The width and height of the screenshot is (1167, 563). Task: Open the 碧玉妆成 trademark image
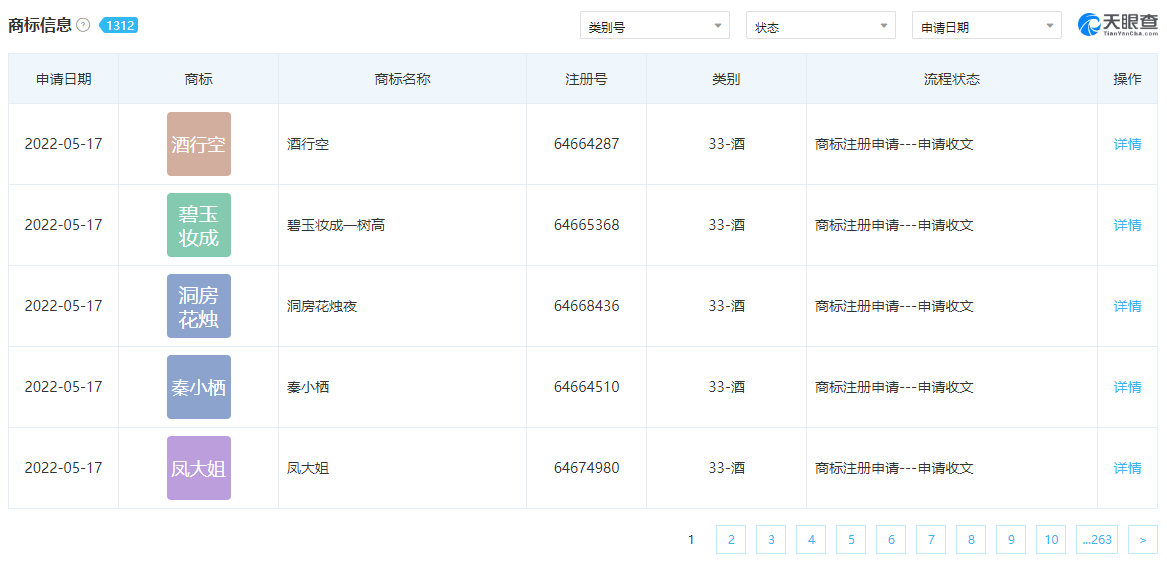pos(198,225)
